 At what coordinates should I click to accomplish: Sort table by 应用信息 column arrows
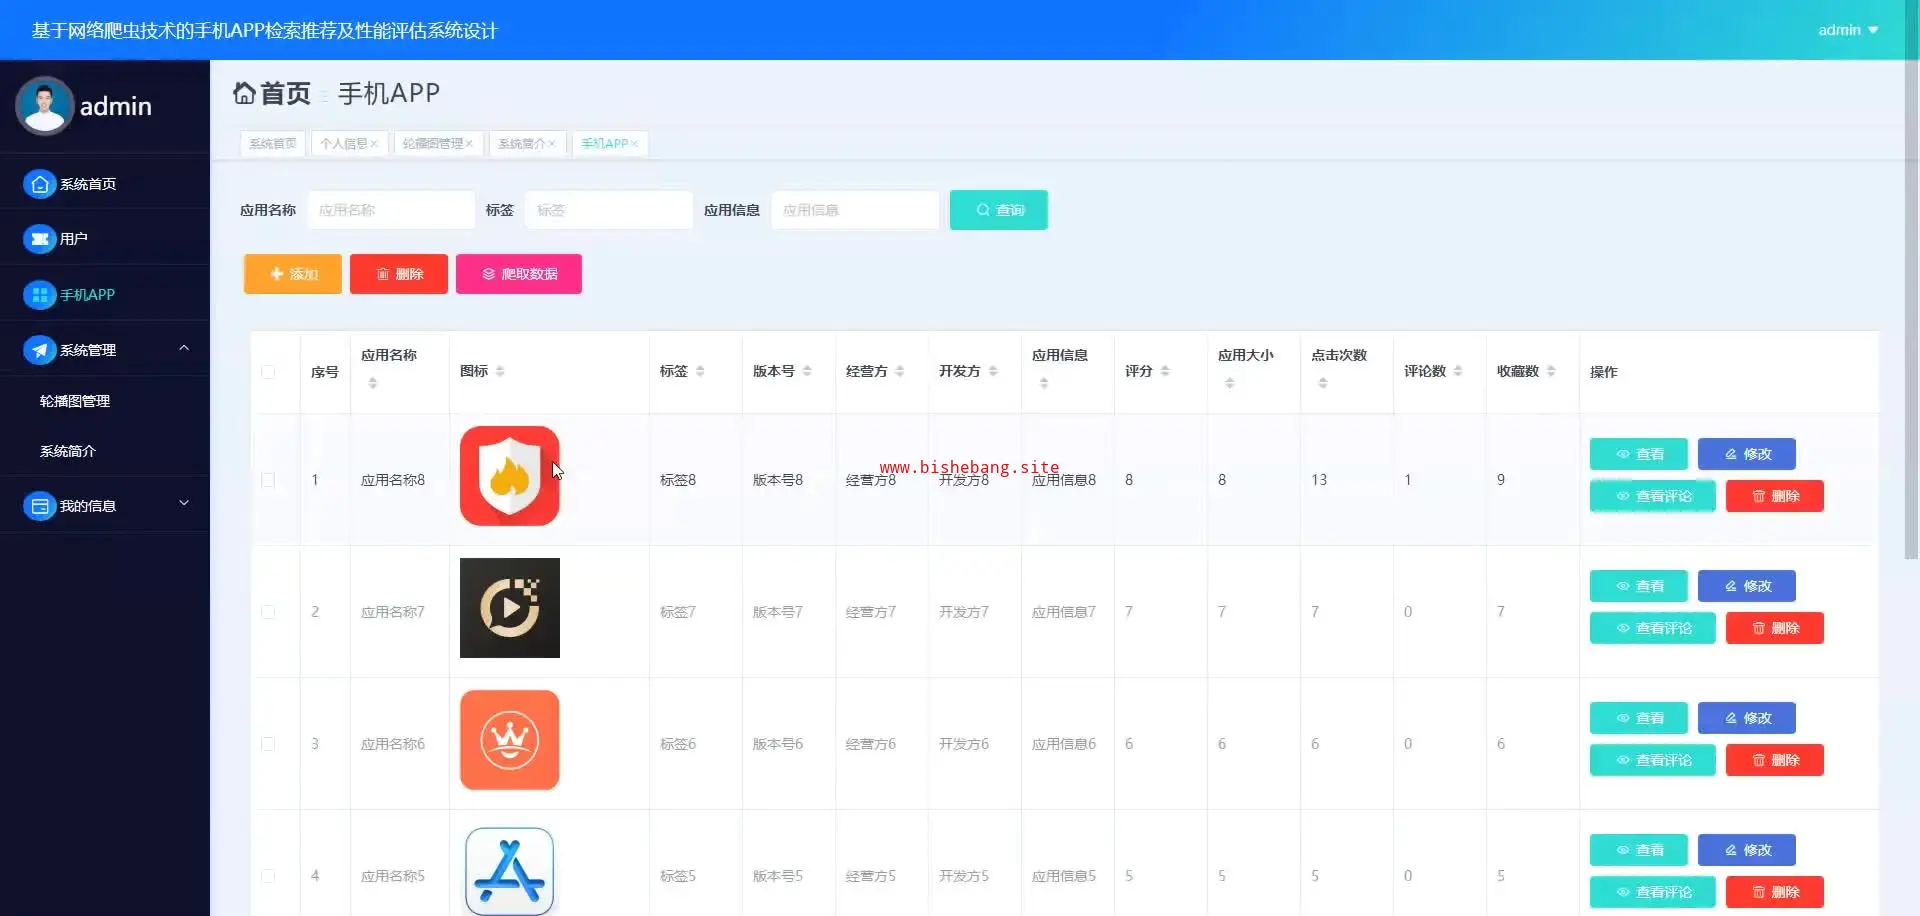(x=1044, y=383)
